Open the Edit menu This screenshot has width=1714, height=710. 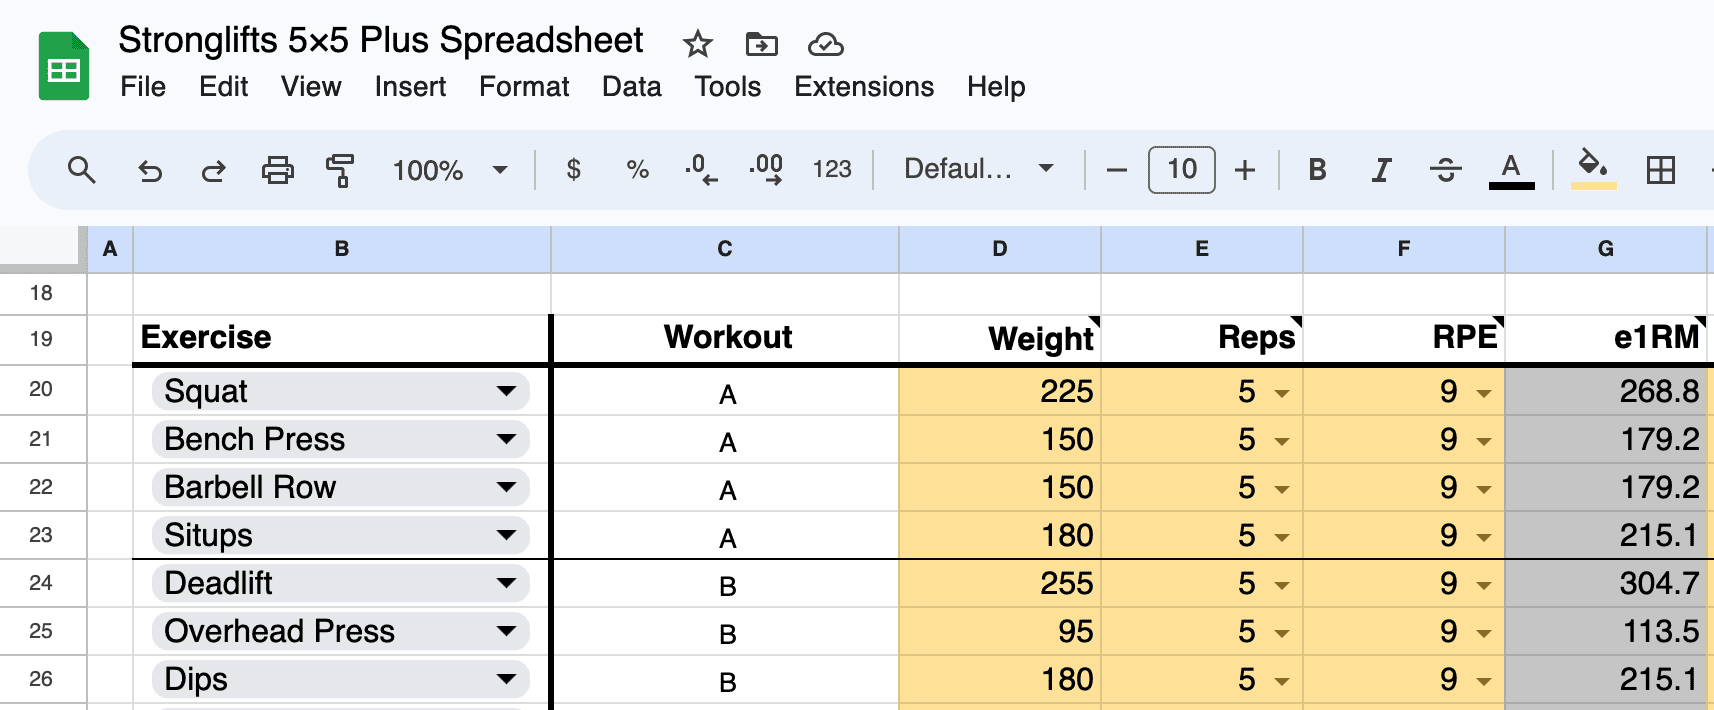point(223,87)
